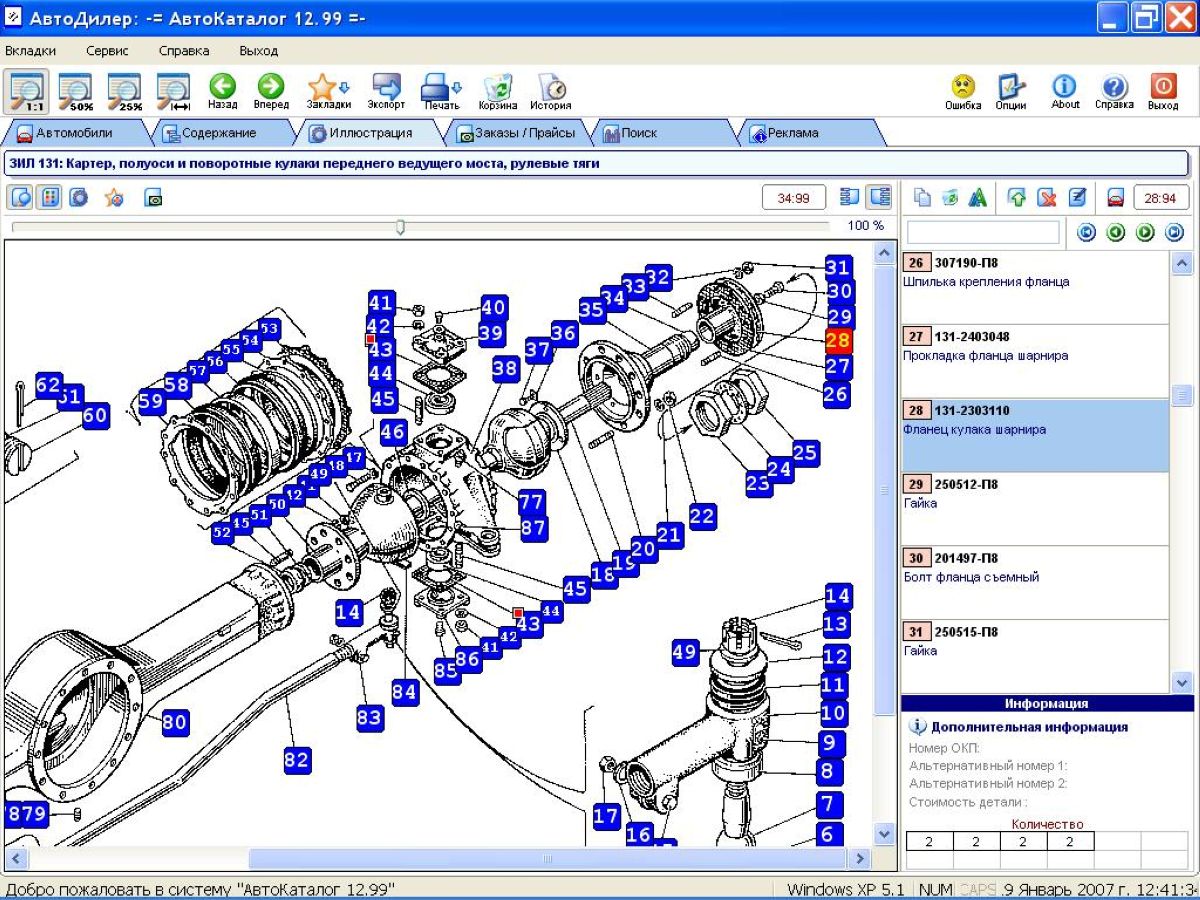
Task: Select the 25% zoom tool
Action: point(125,91)
